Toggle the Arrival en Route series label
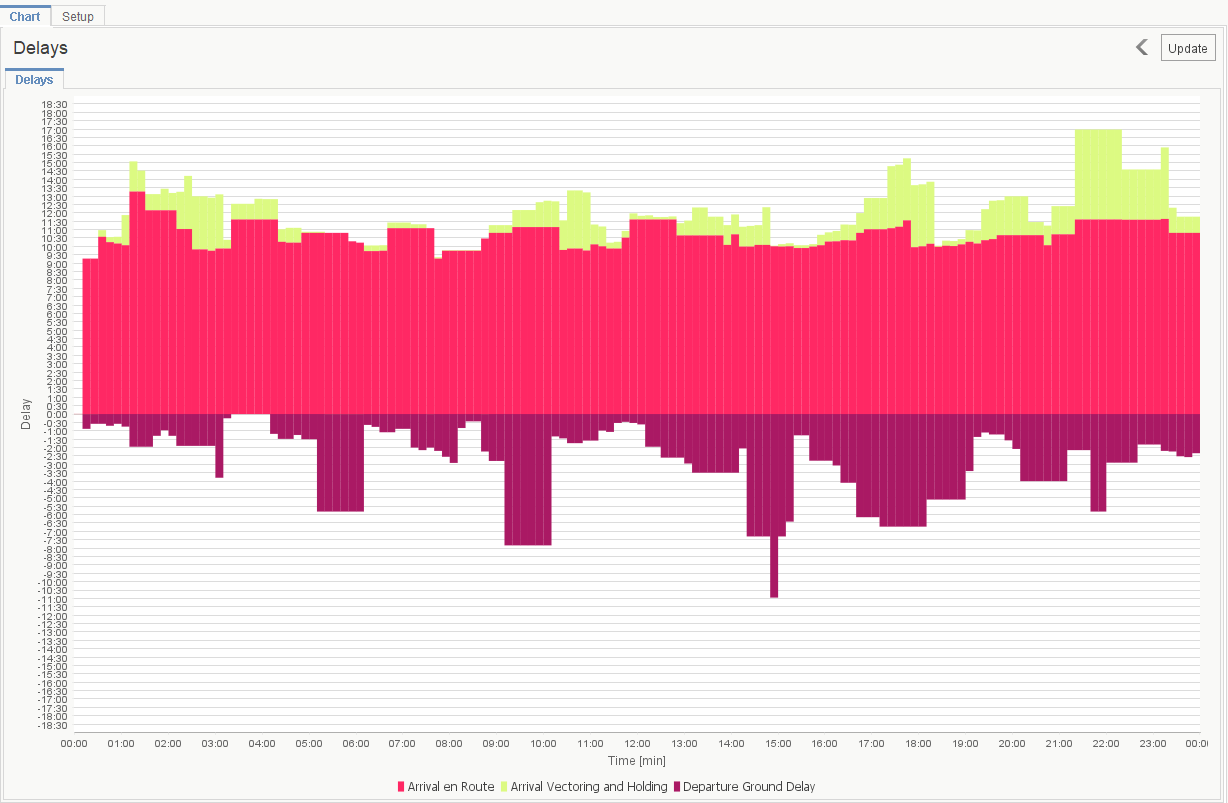 pyautogui.click(x=451, y=787)
